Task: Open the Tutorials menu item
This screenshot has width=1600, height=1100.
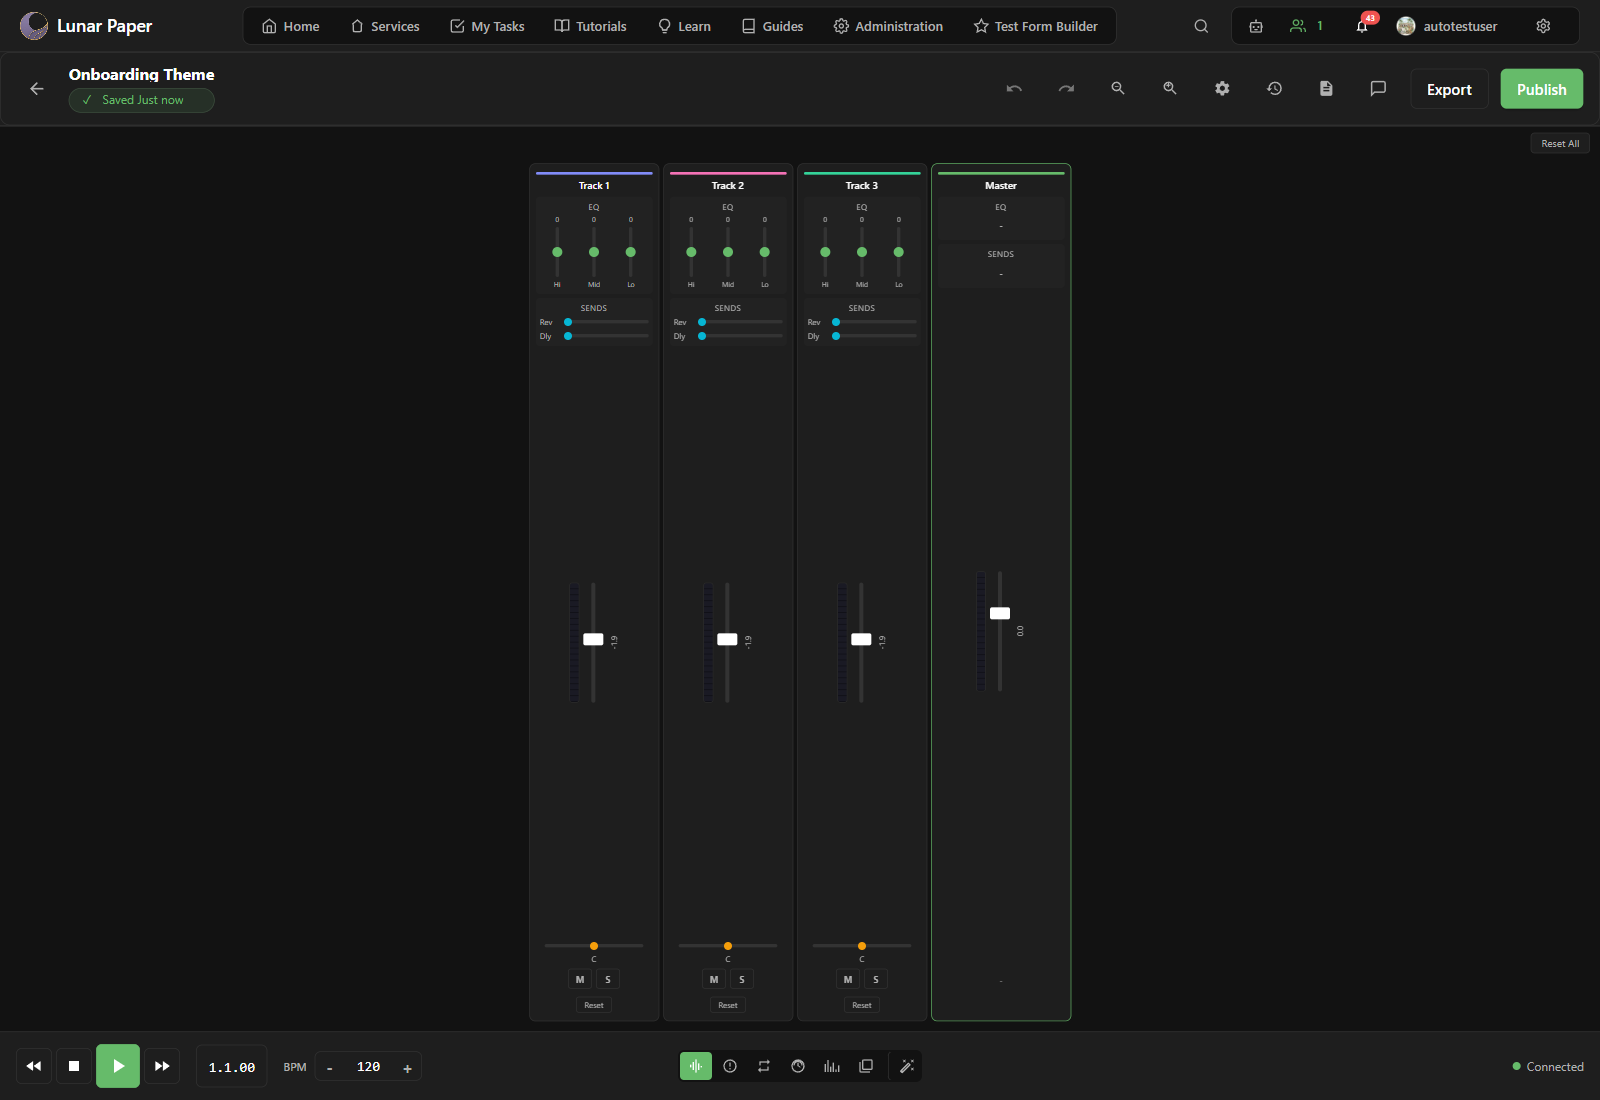Action: (591, 26)
